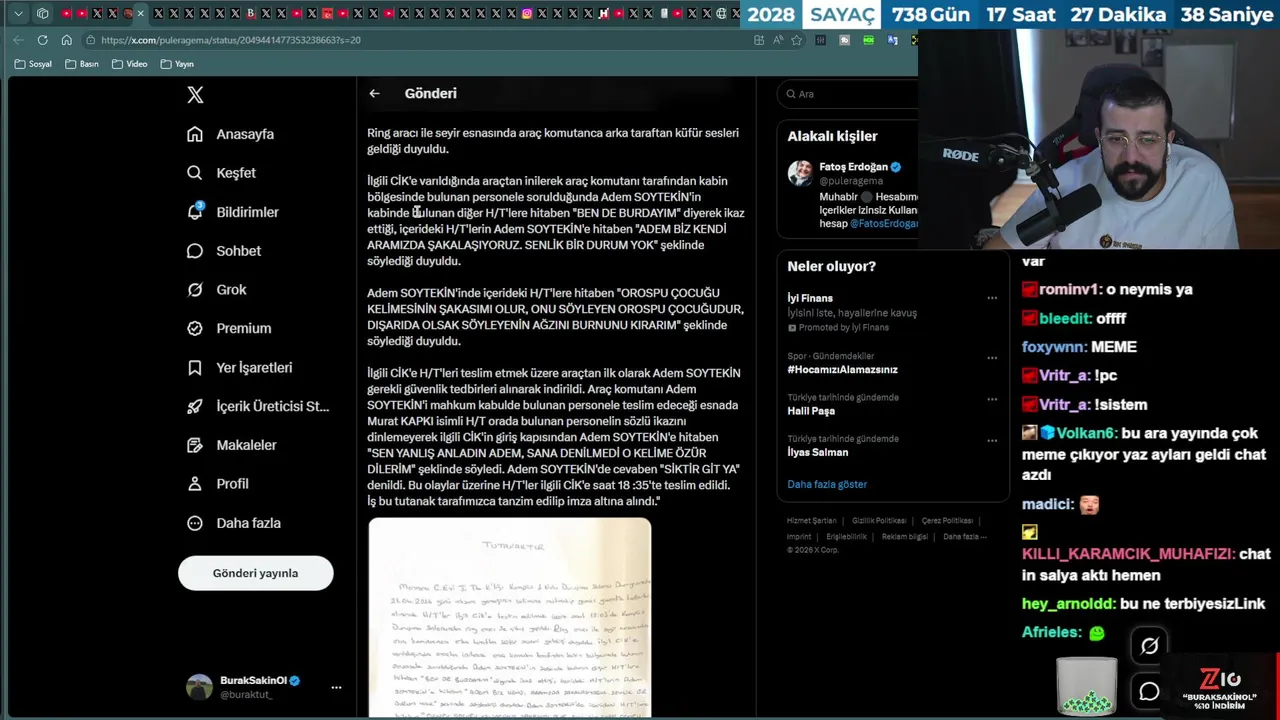1280x720 pixels.
Task: Add page to favorites star icon
Action: [x=796, y=40]
